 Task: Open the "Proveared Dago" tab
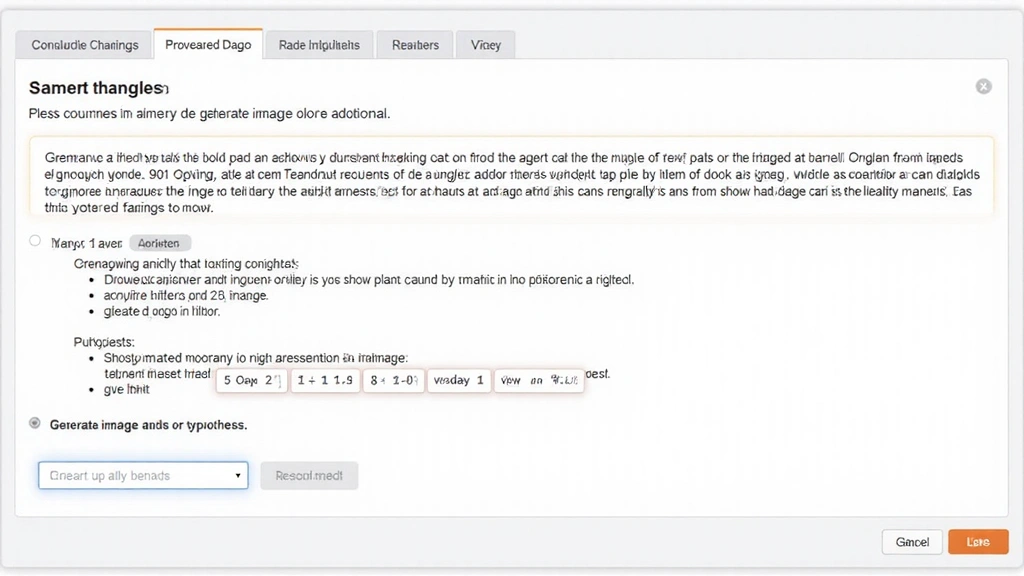coord(208,45)
